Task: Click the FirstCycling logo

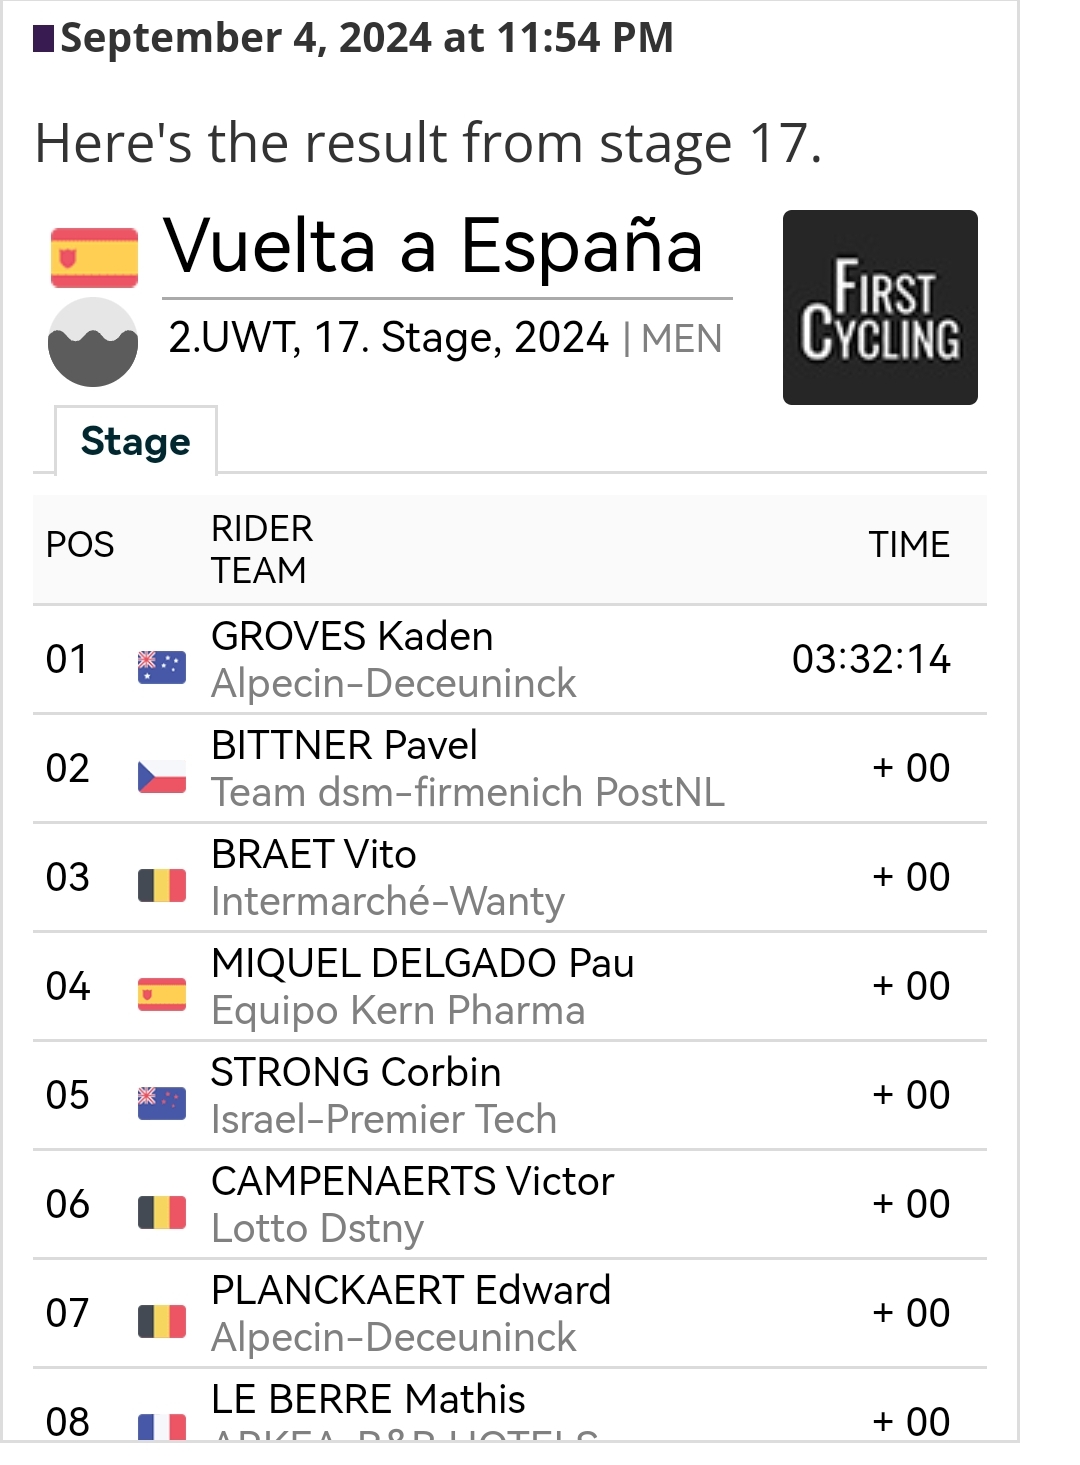Action: tap(880, 307)
